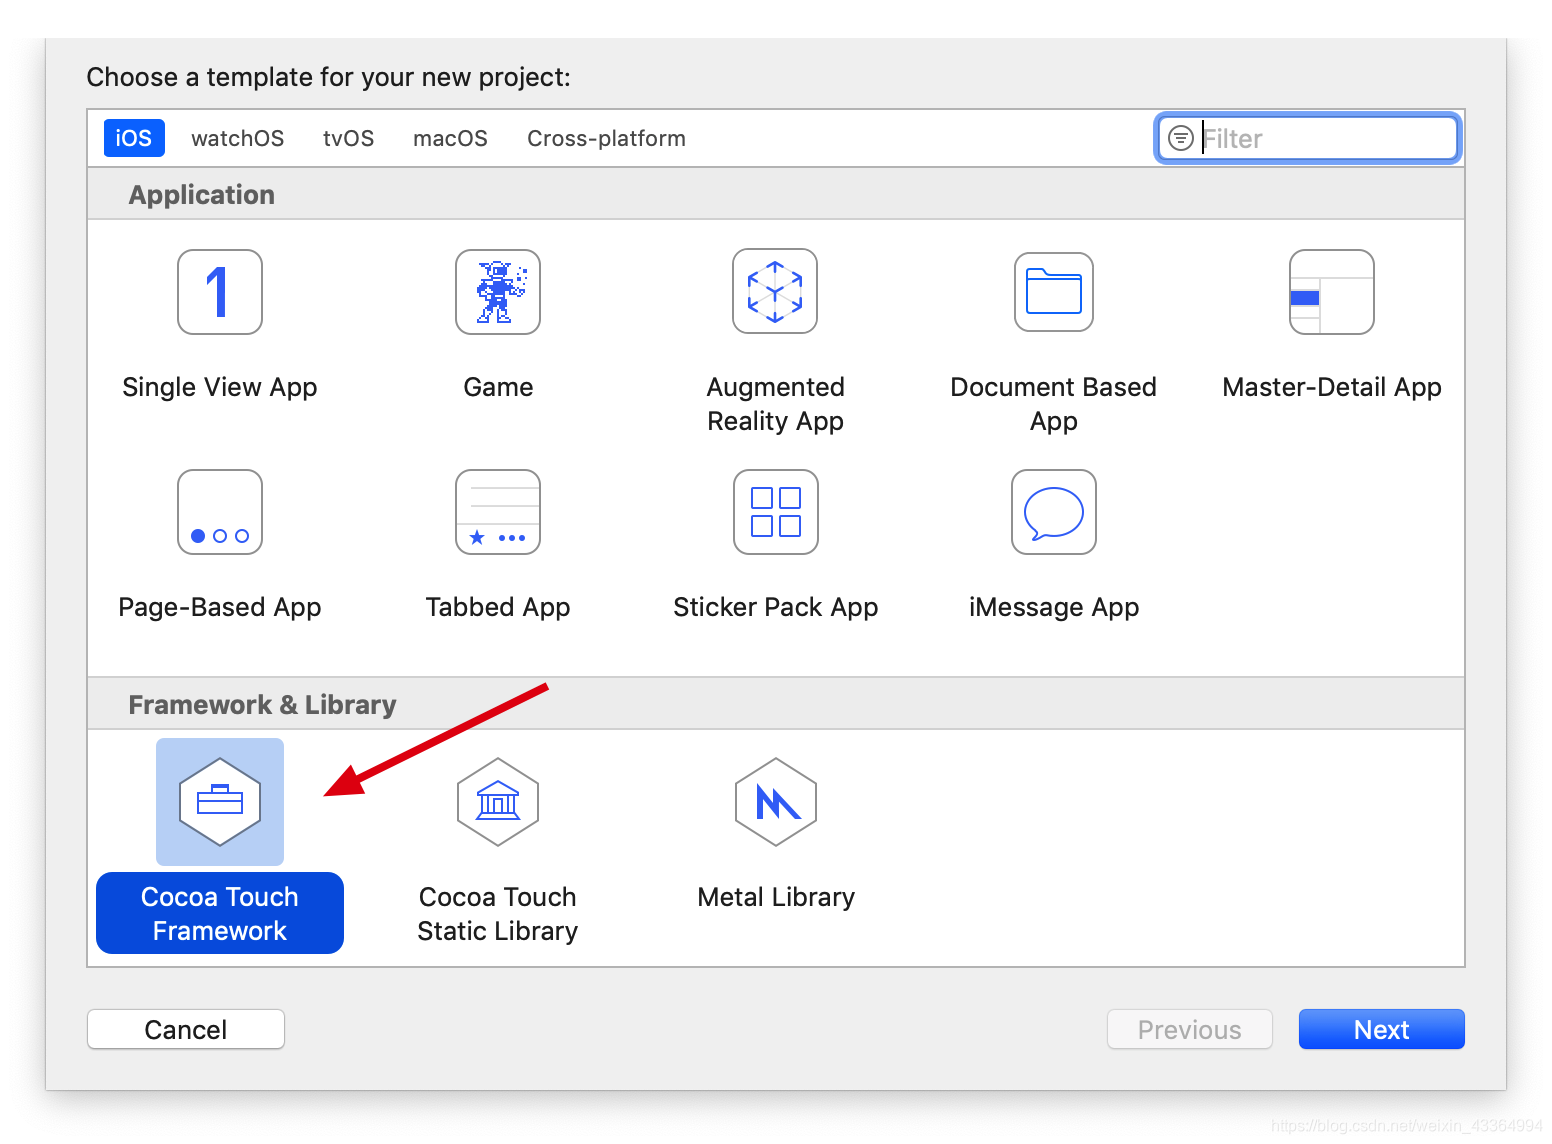Open the Cross-platform tab
The height and width of the screenshot is (1144, 1552).
[x=606, y=138]
